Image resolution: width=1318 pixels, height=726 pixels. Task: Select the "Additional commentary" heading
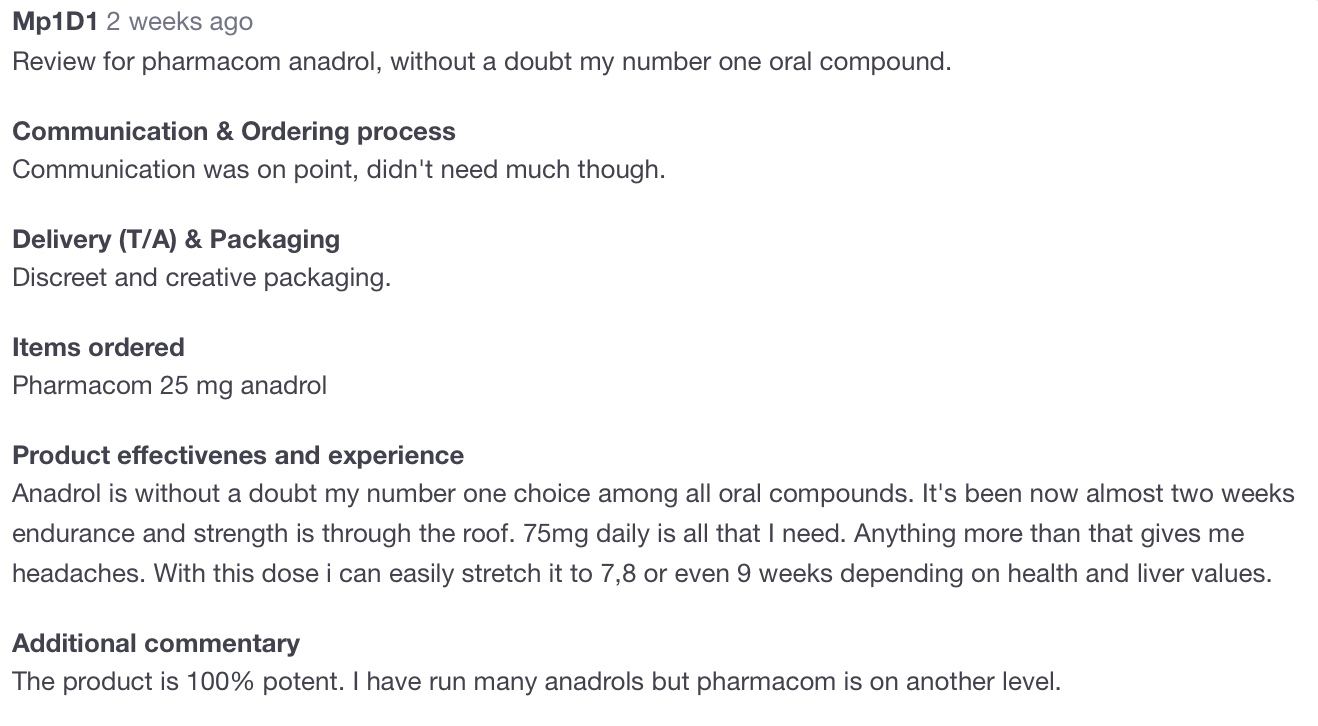[155, 644]
